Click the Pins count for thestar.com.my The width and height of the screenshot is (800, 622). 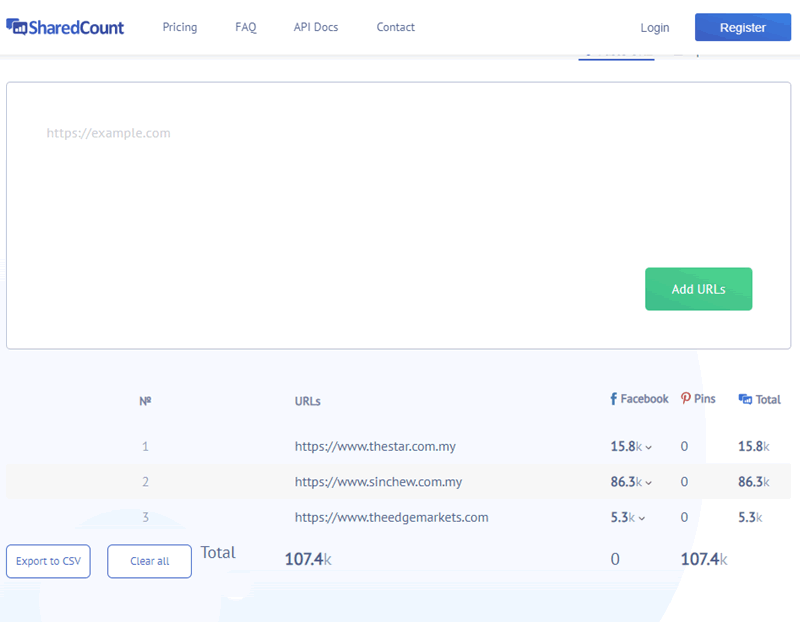coord(684,446)
